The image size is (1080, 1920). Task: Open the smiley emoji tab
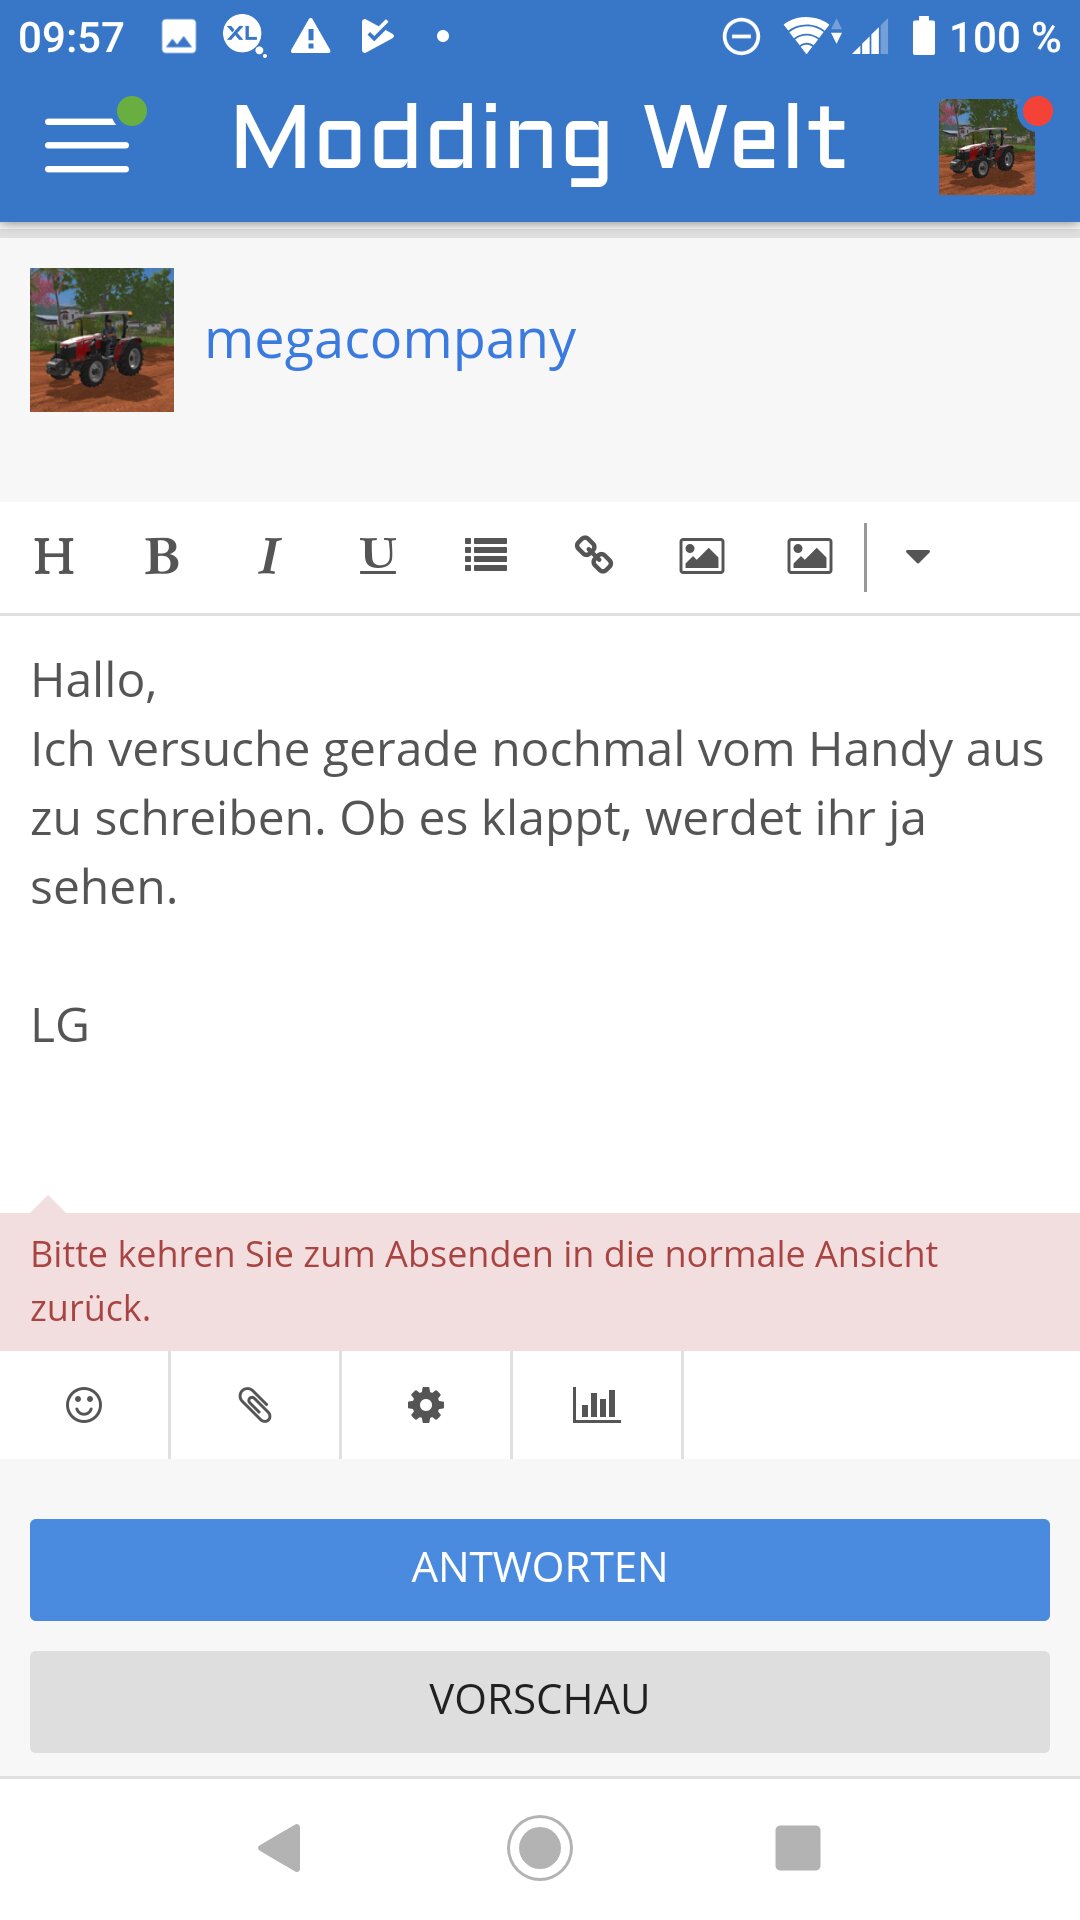(x=84, y=1405)
